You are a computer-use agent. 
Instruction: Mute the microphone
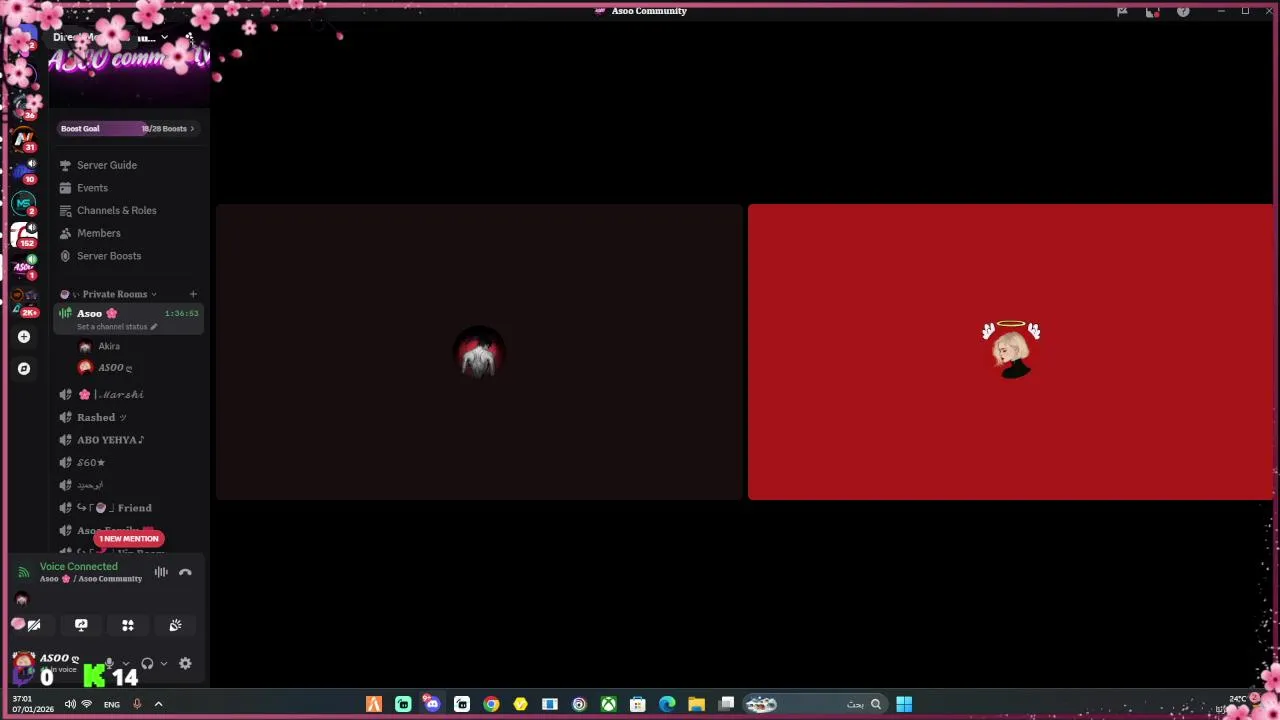(109, 663)
